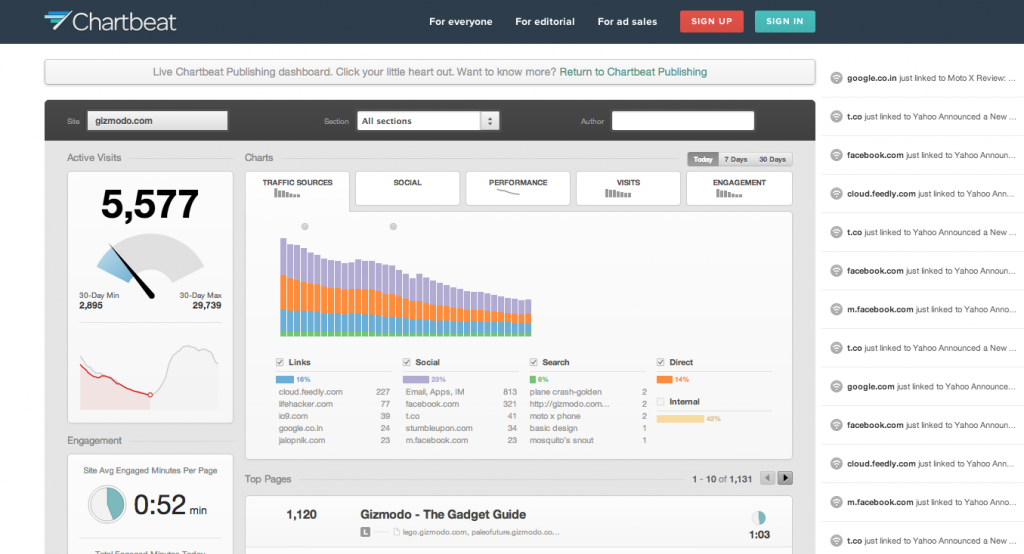
Task: Click the link icon beside cloud.feedly.com Yahoo Ann... feed item near top
Action: click(x=836, y=193)
